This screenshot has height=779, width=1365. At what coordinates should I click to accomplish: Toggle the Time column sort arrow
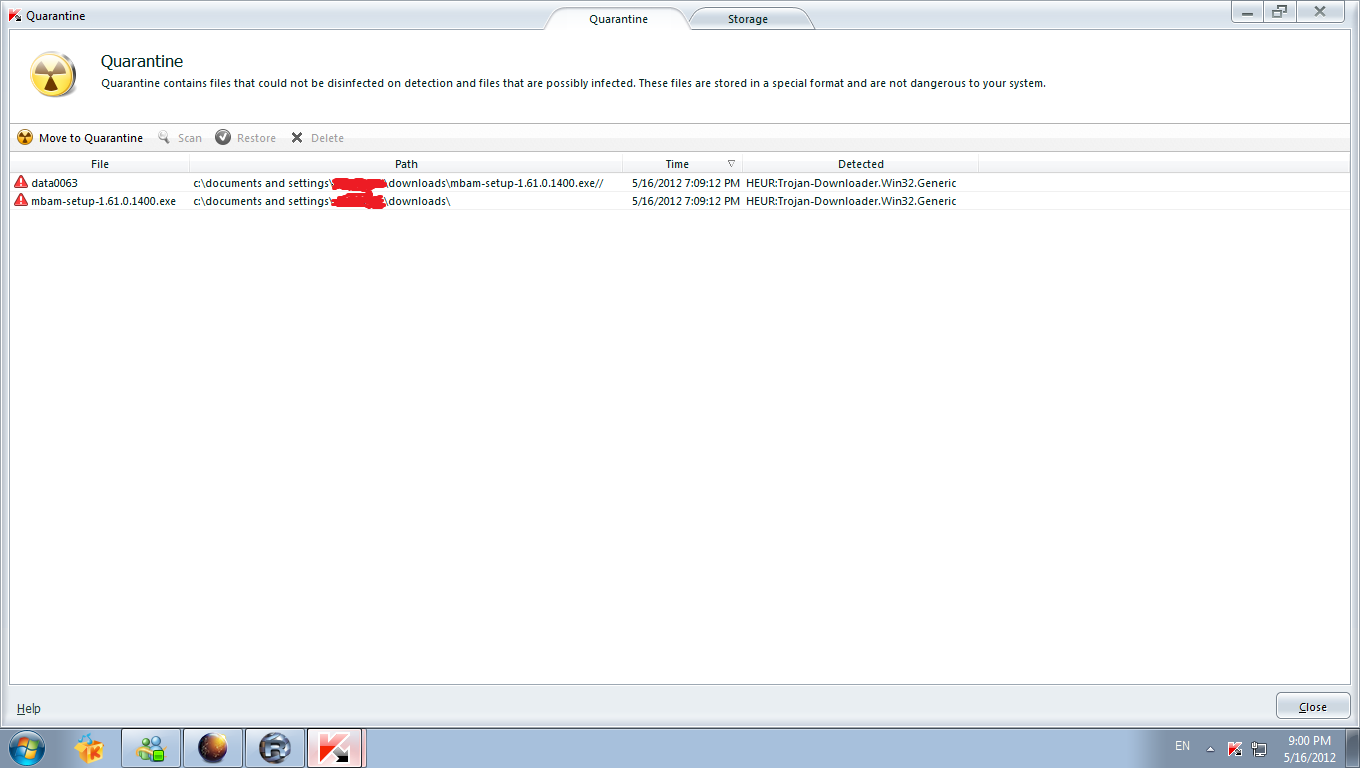coord(731,164)
